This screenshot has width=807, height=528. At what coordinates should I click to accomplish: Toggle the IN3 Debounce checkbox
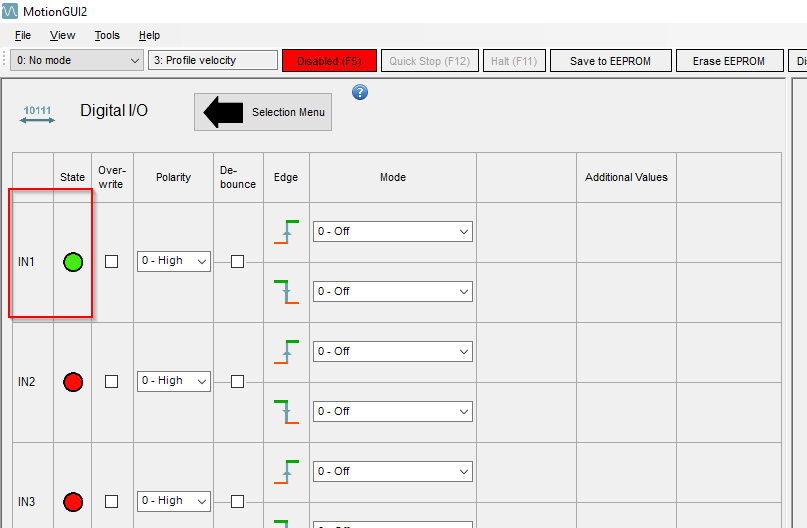coord(237,501)
